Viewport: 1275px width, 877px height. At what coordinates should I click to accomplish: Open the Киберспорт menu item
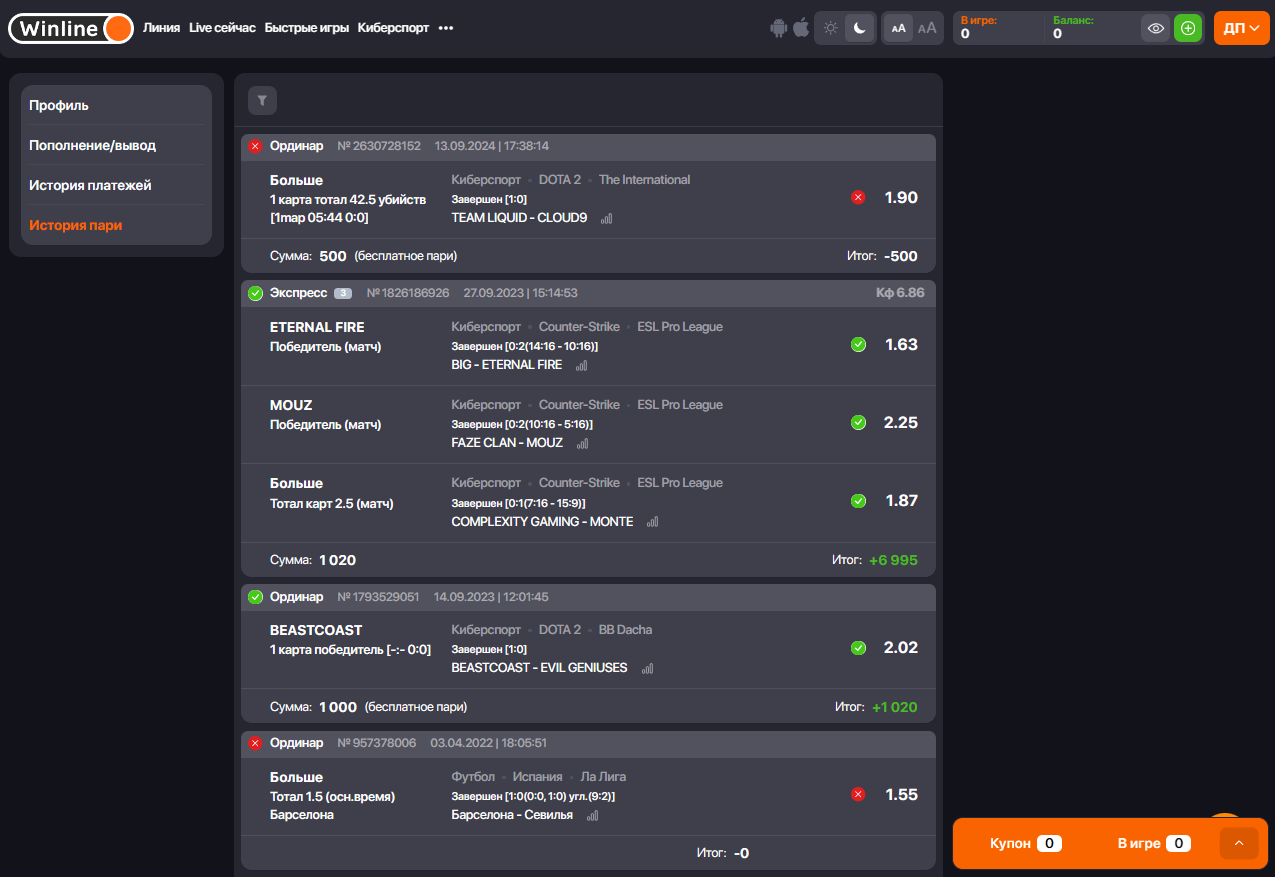pyautogui.click(x=393, y=28)
